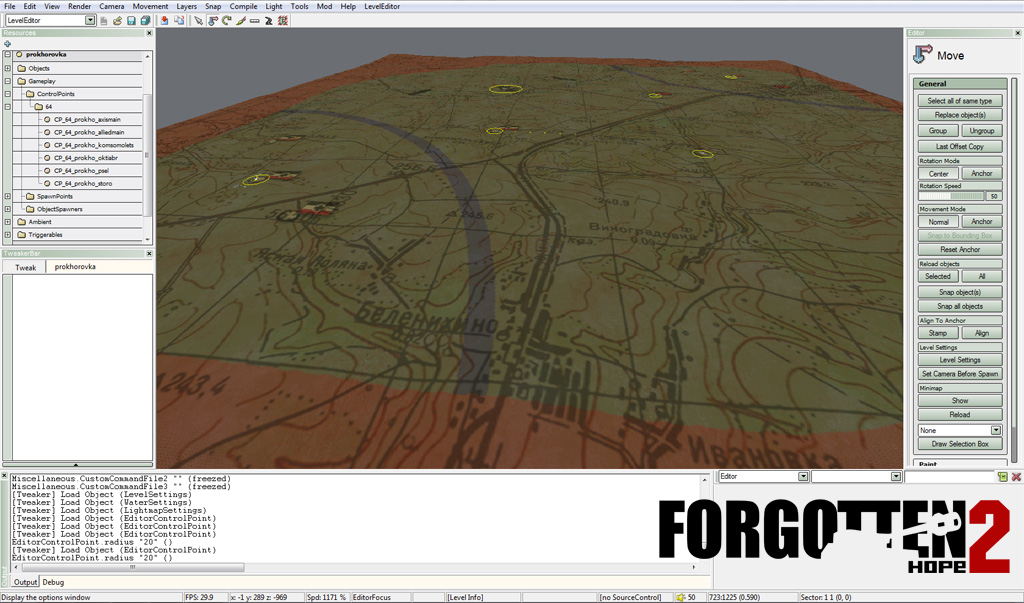The height and width of the screenshot is (603, 1024).
Task: Expand the Objects folder
Action: (x=8, y=68)
